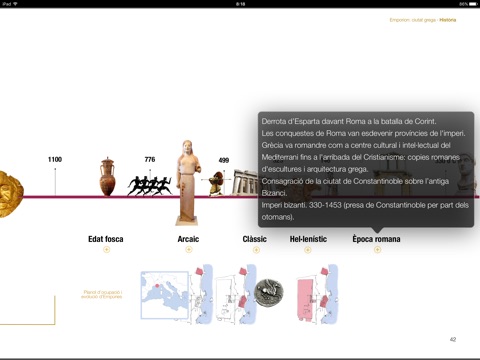Screen dimensions: 480x360
Task: Tap the Kore statue image
Action: [x=188, y=183]
